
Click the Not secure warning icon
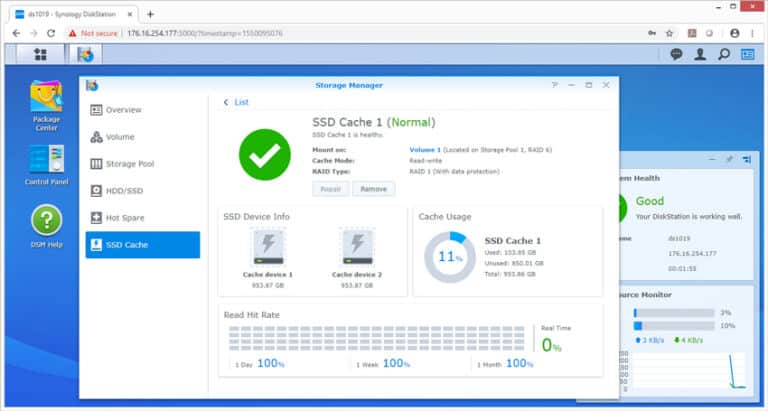pos(72,33)
